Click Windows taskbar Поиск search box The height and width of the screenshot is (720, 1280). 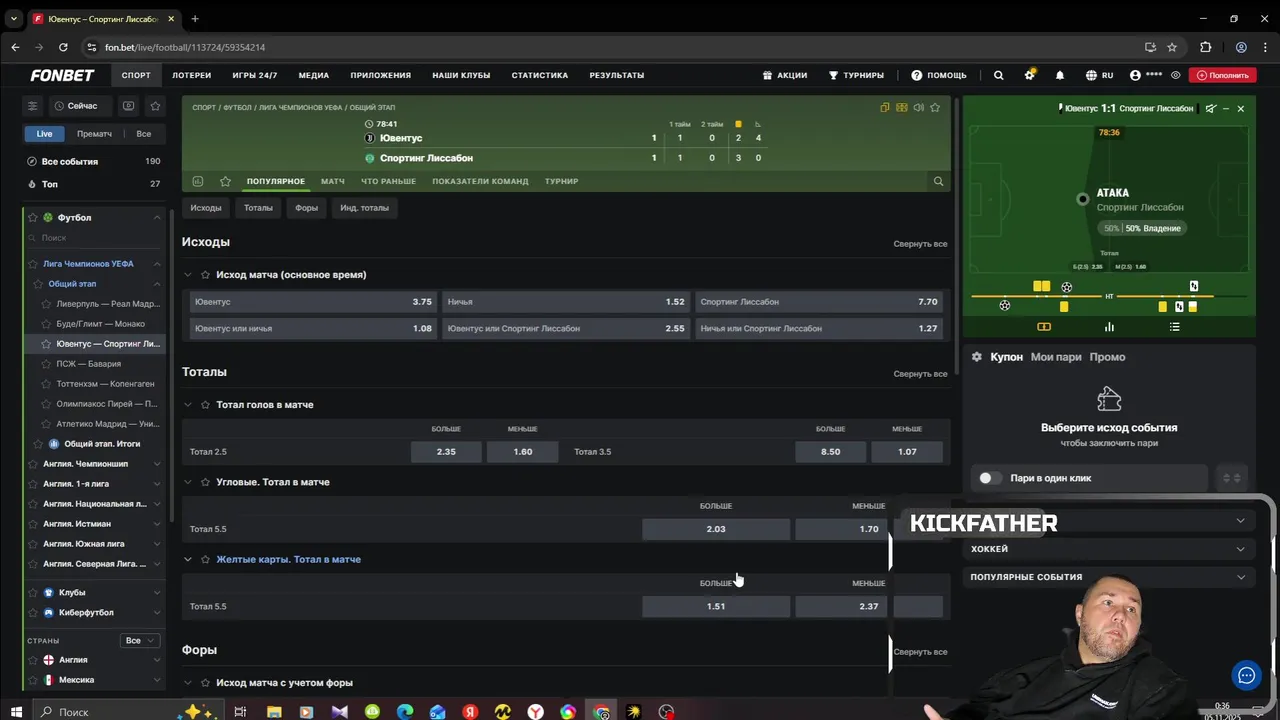tap(100, 712)
